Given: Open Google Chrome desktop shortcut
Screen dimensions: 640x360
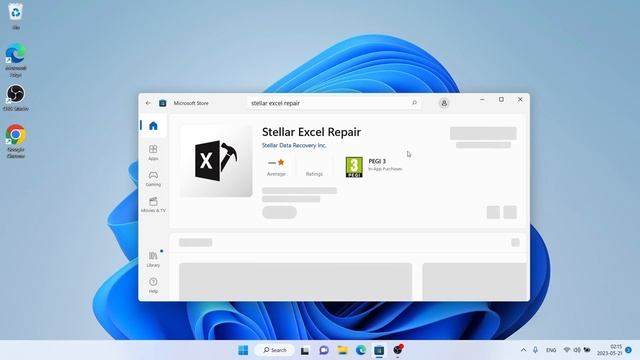Looking at the screenshot, I should point(16,141).
